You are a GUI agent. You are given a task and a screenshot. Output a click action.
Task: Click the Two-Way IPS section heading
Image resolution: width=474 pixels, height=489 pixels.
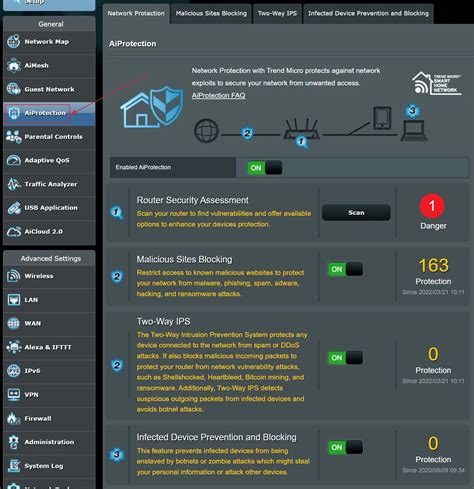click(163, 321)
